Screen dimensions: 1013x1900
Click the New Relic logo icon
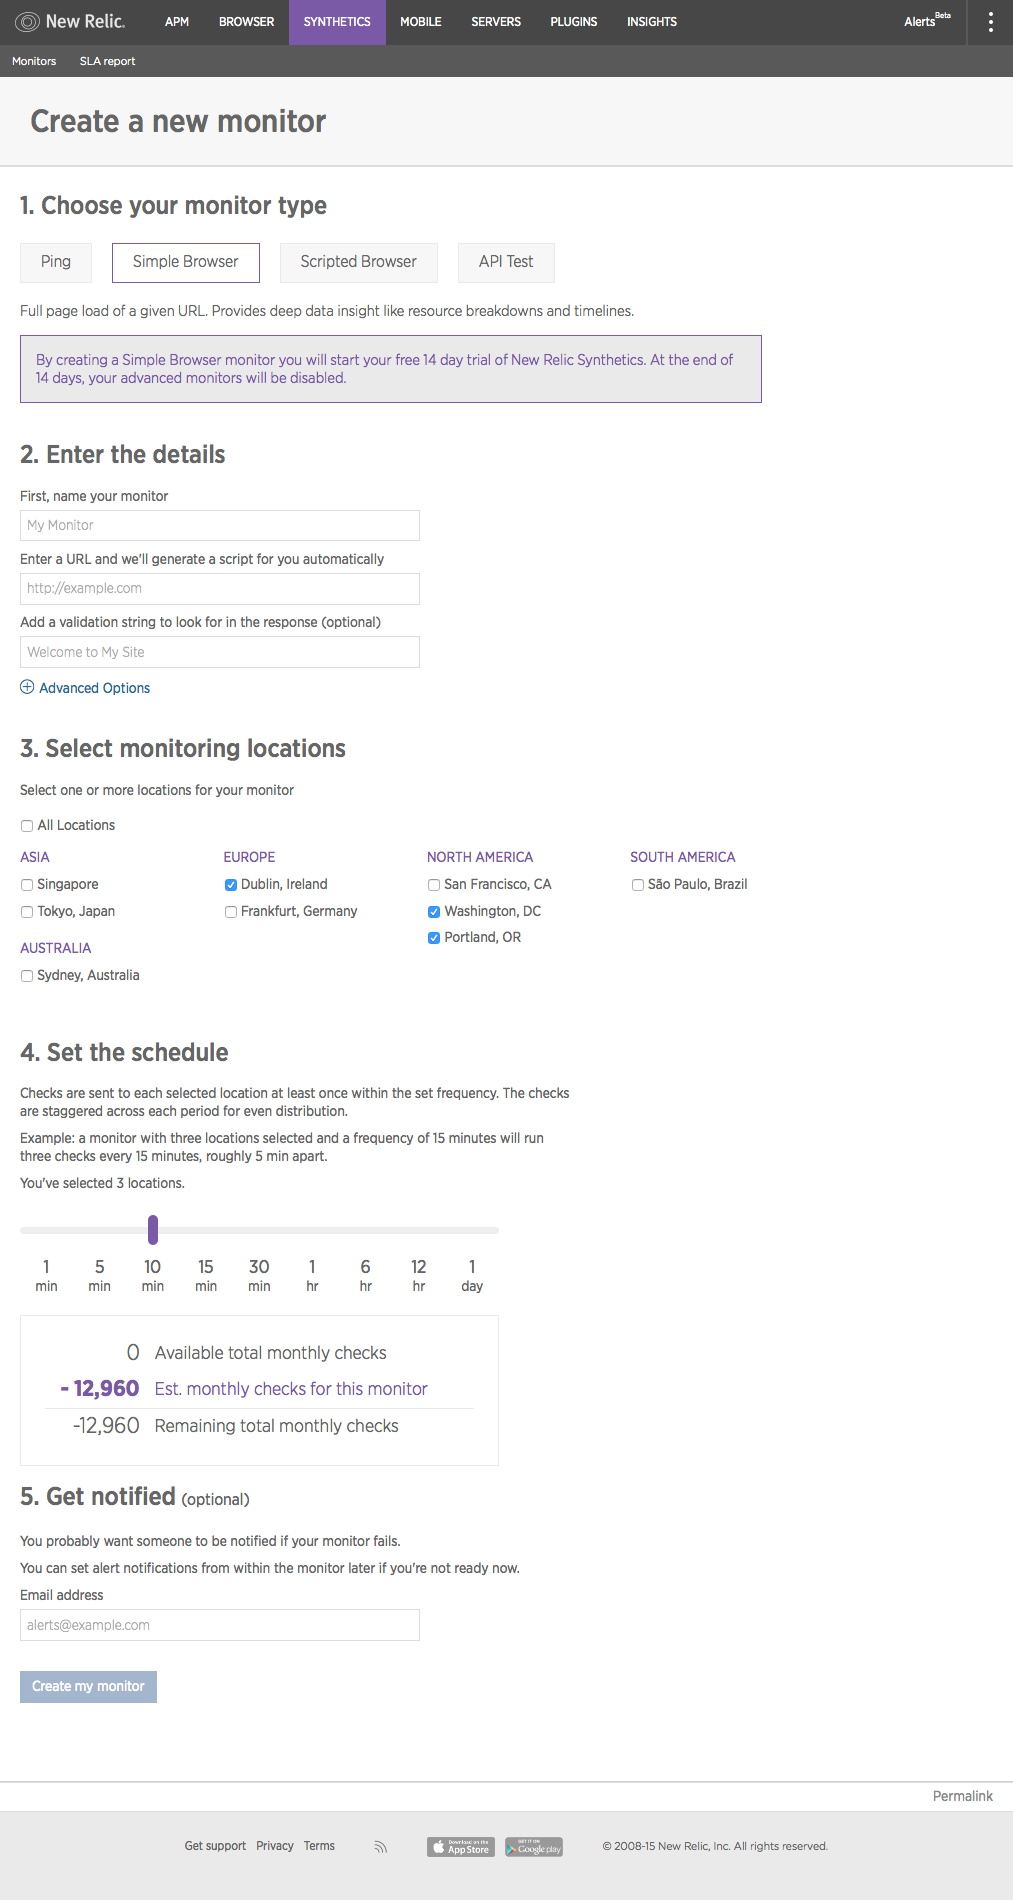pos(27,22)
